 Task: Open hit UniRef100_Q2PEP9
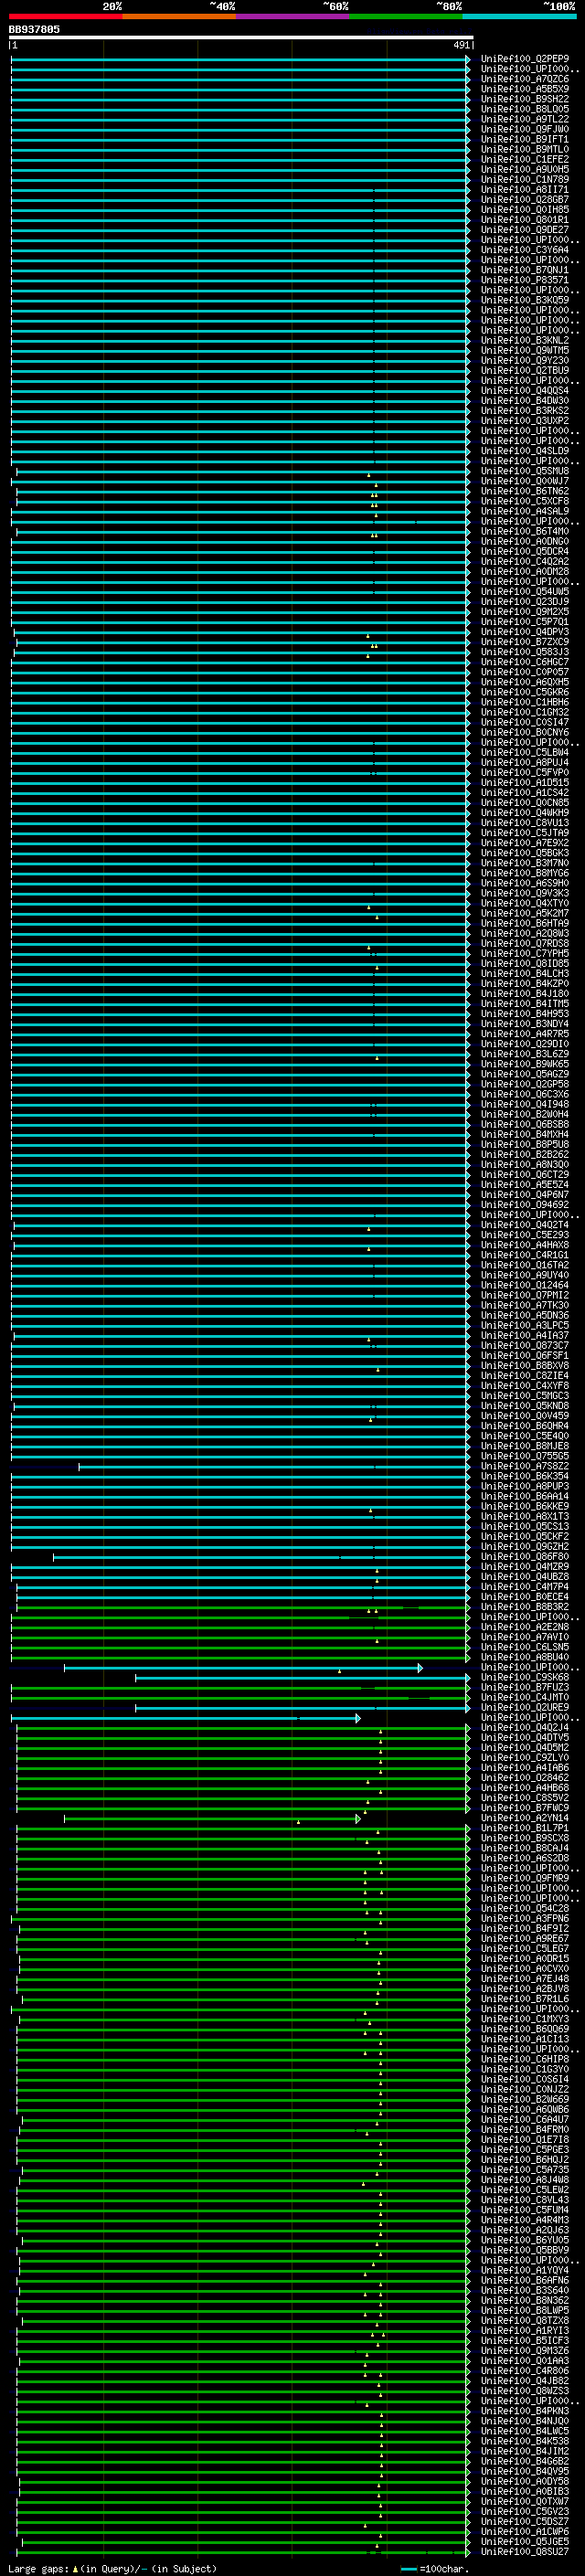click(524, 59)
